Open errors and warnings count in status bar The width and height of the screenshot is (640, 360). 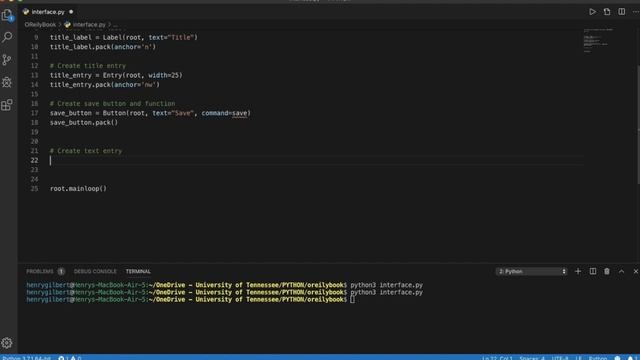pyautogui.click(x=69, y=358)
